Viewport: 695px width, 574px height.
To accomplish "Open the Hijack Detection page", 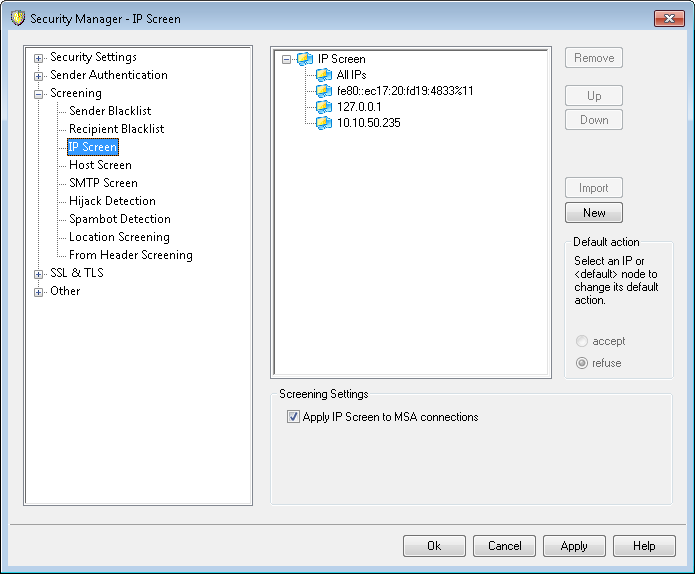I will point(112,201).
